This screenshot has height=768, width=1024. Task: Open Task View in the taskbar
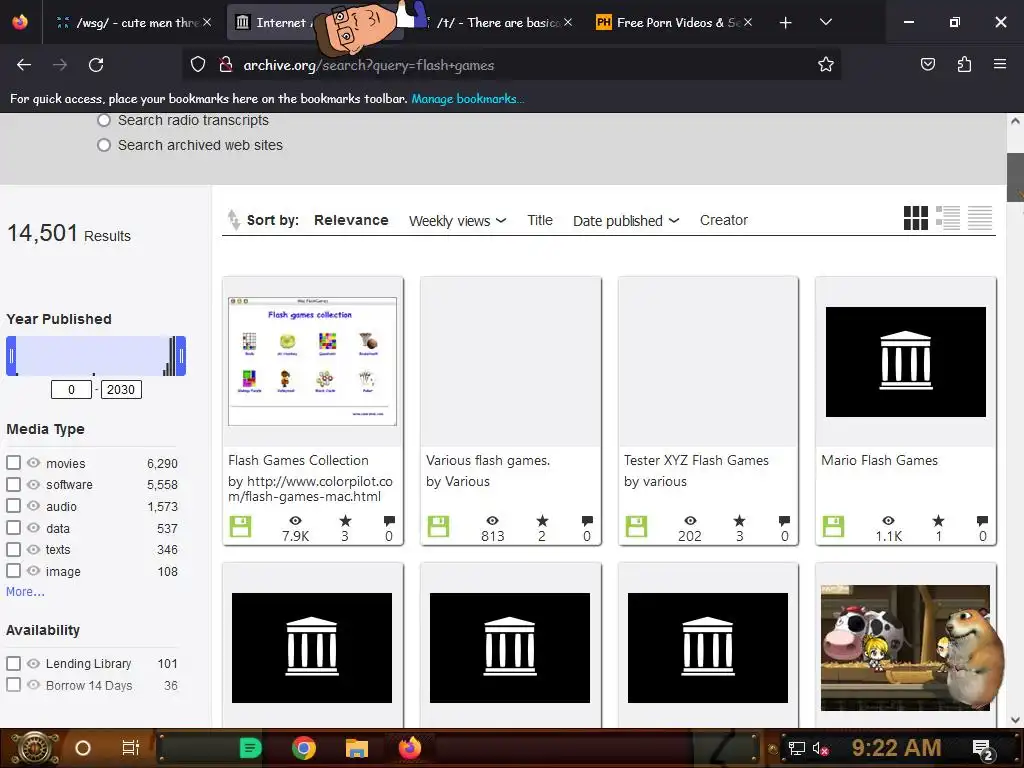(x=131, y=748)
